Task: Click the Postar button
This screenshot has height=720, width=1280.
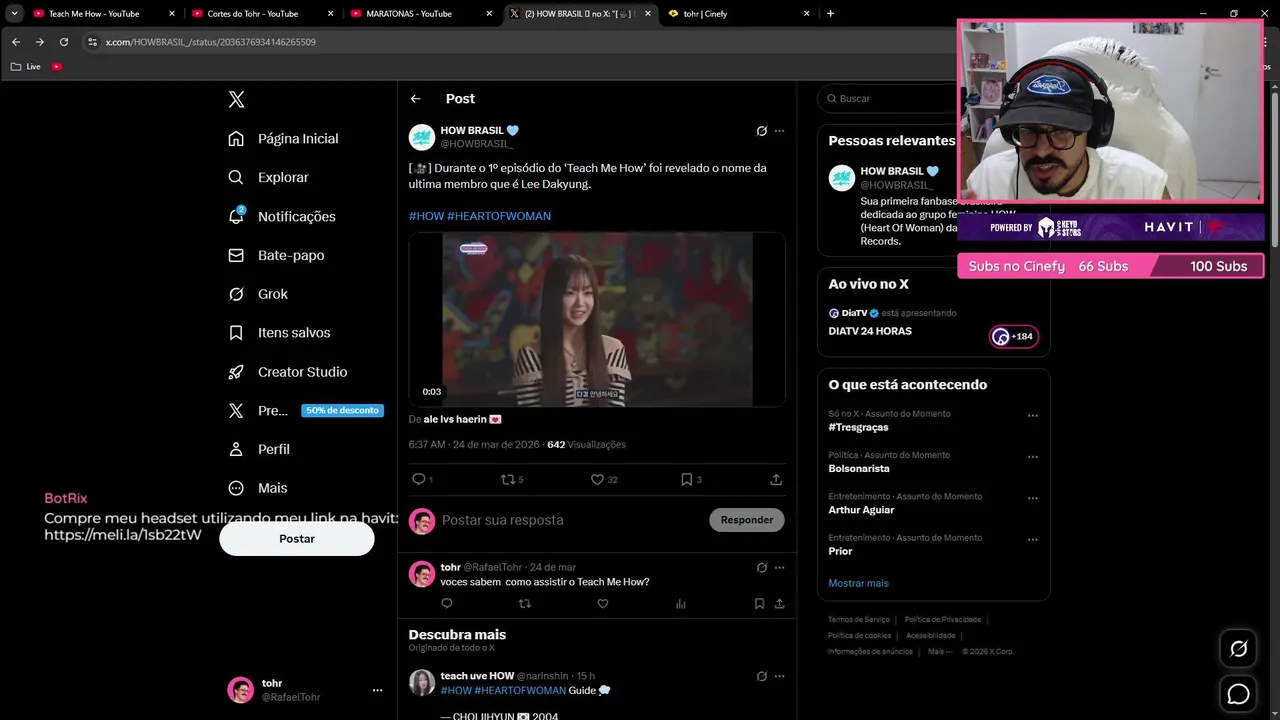Action: [x=297, y=539]
